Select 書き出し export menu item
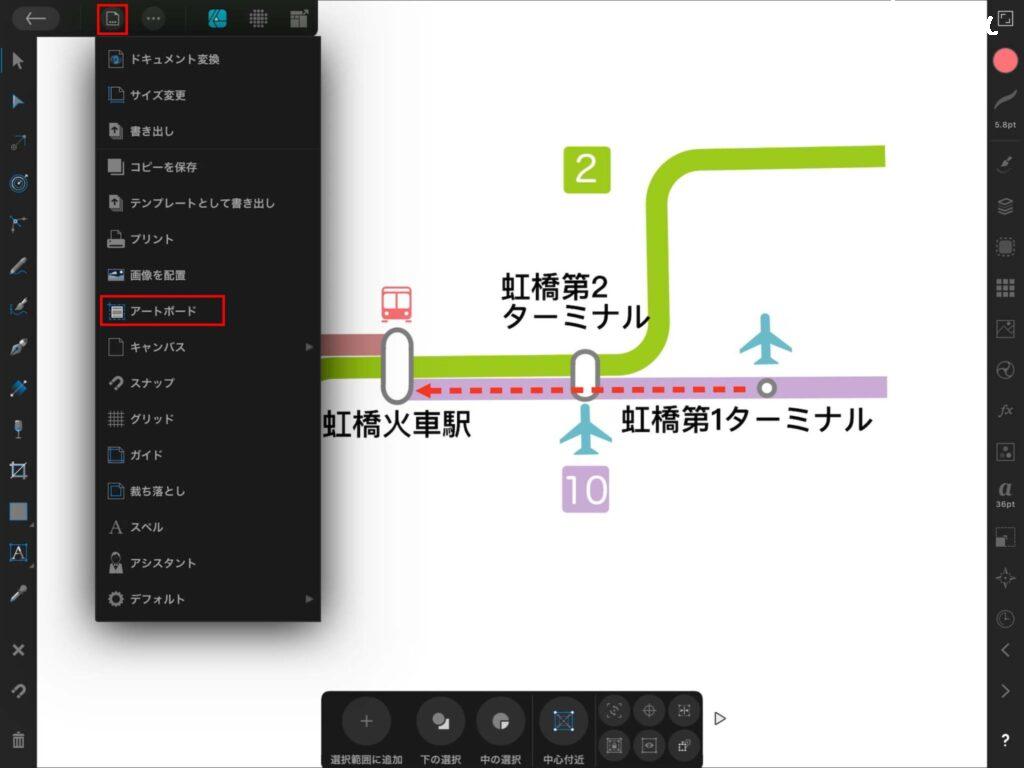 click(152, 131)
